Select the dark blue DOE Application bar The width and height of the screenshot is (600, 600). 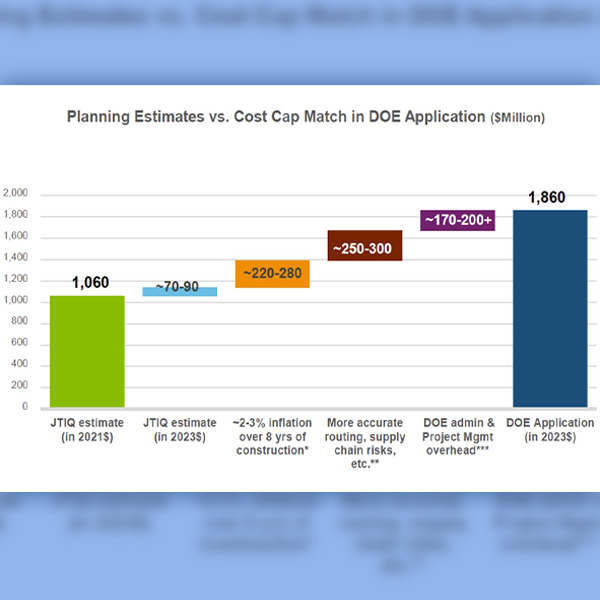click(549, 308)
